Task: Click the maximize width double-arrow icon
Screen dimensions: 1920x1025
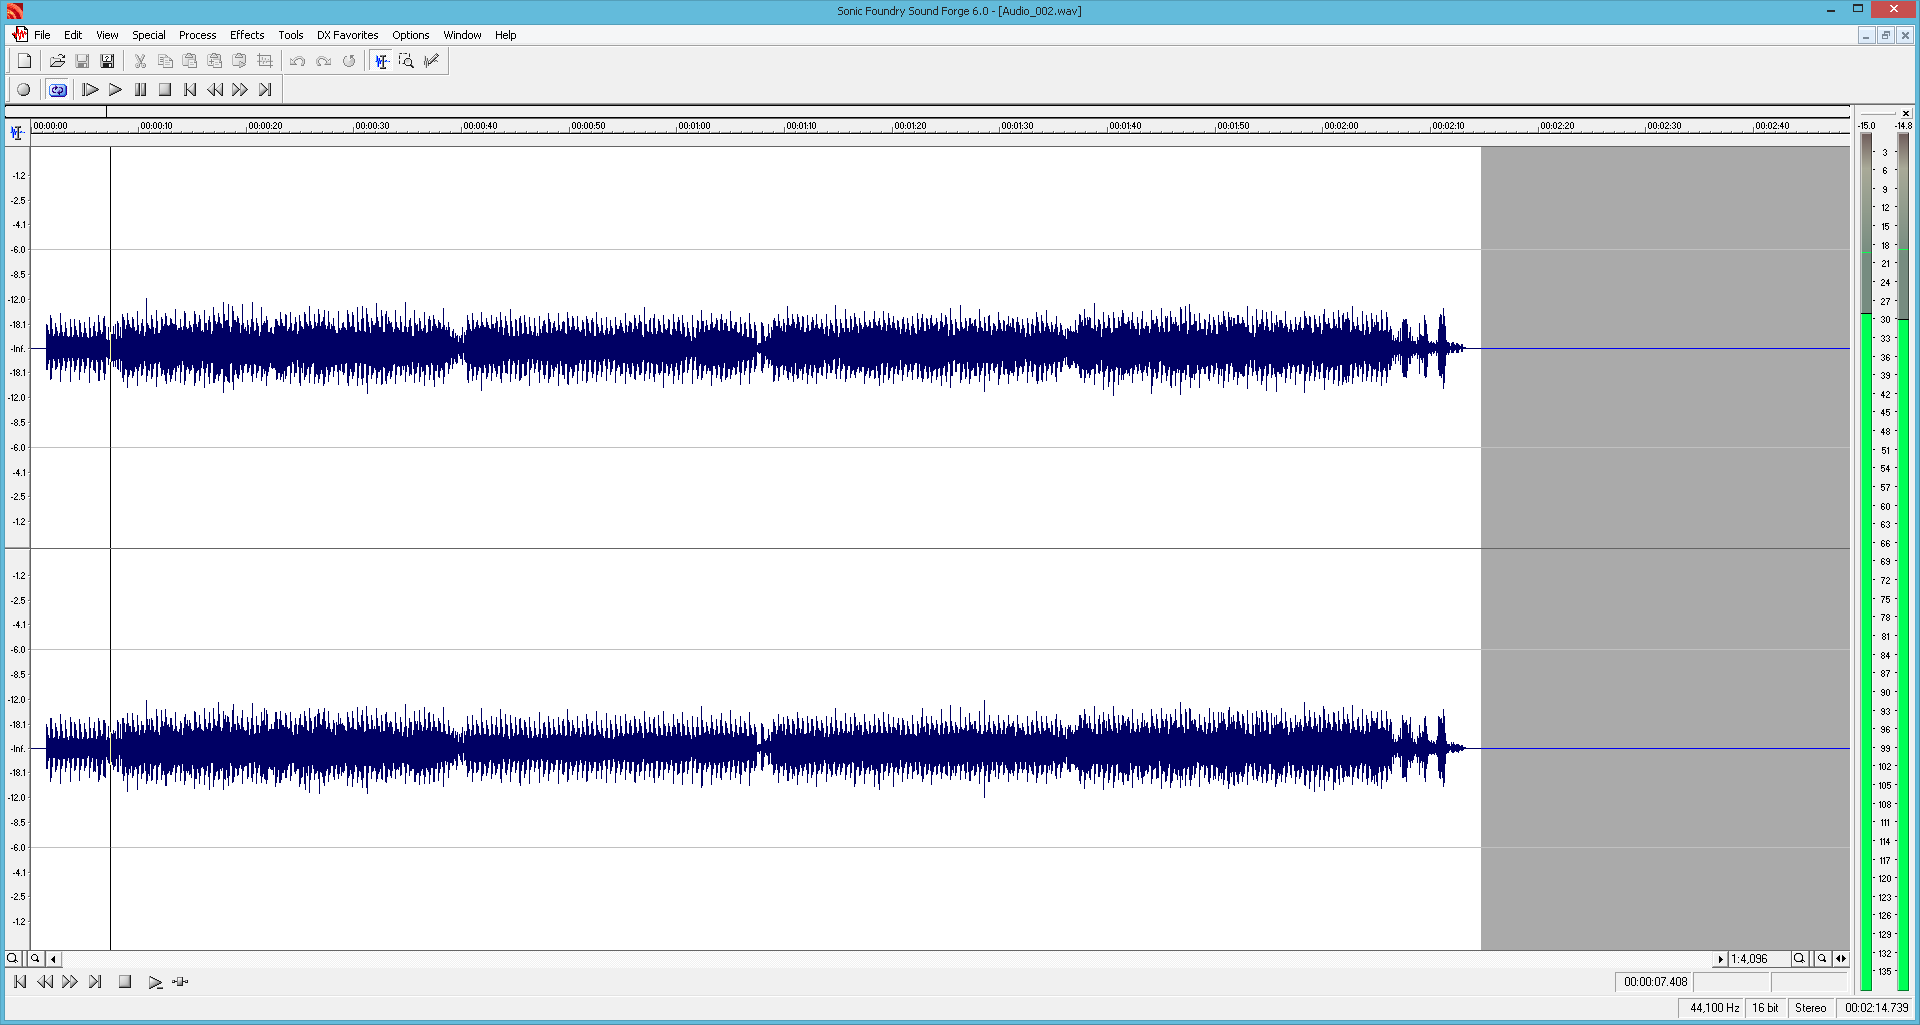Action: click(1841, 958)
